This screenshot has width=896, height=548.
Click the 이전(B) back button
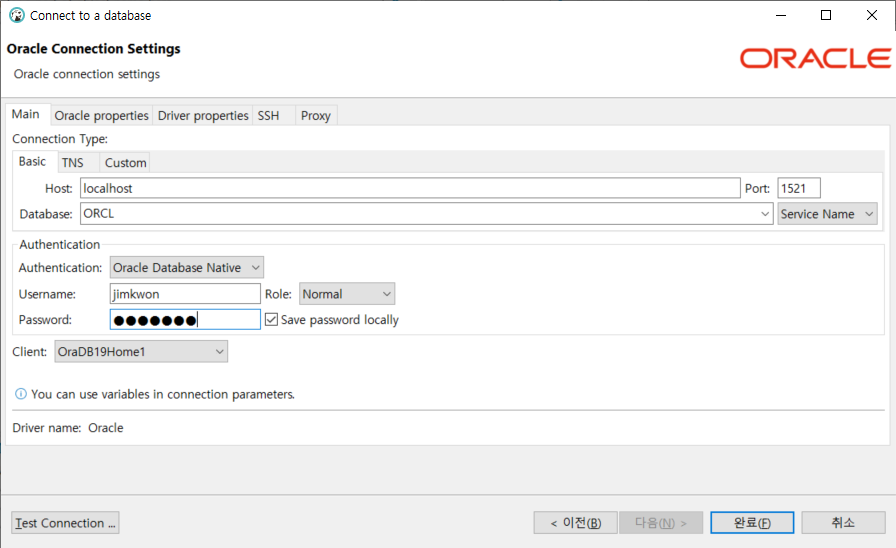(x=575, y=523)
